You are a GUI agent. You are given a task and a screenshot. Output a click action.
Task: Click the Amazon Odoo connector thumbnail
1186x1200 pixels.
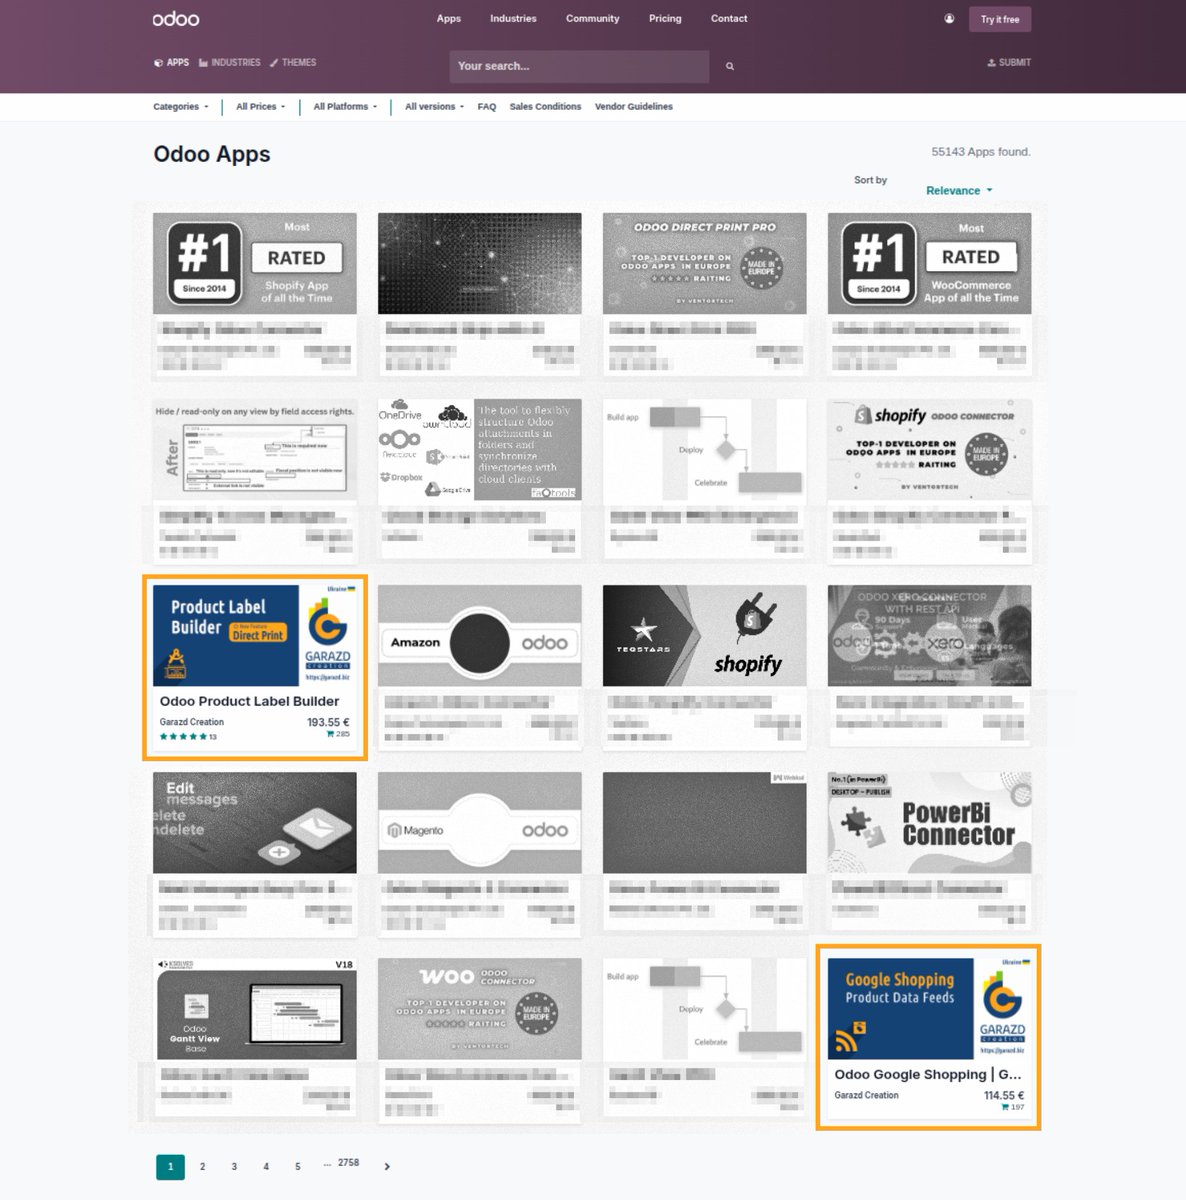[x=479, y=636]
